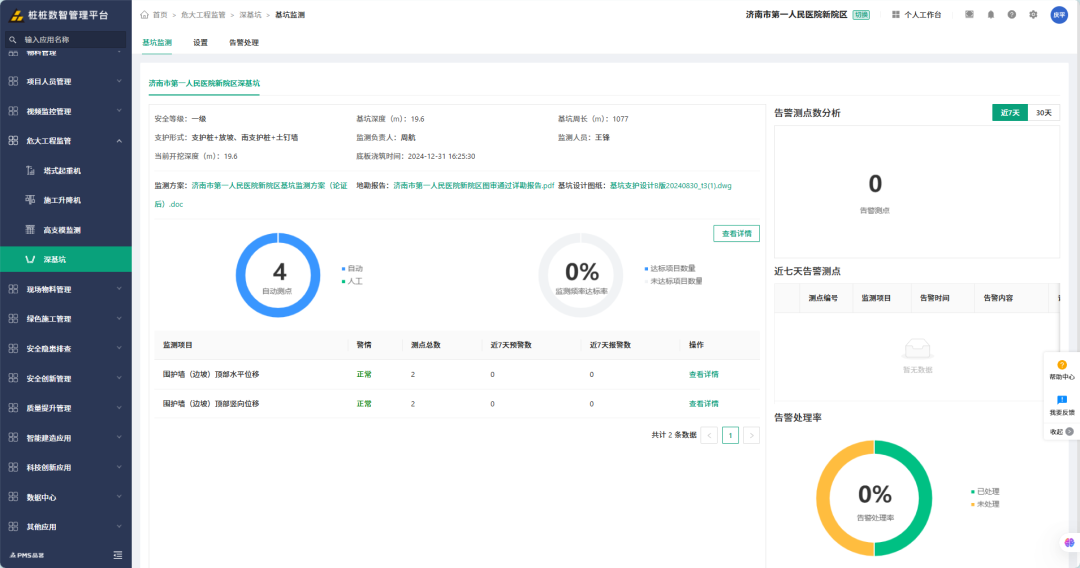The image size is (1080, 568).
Task: Toggle the 人工 legend item
Action: click(x=352, y=281)
